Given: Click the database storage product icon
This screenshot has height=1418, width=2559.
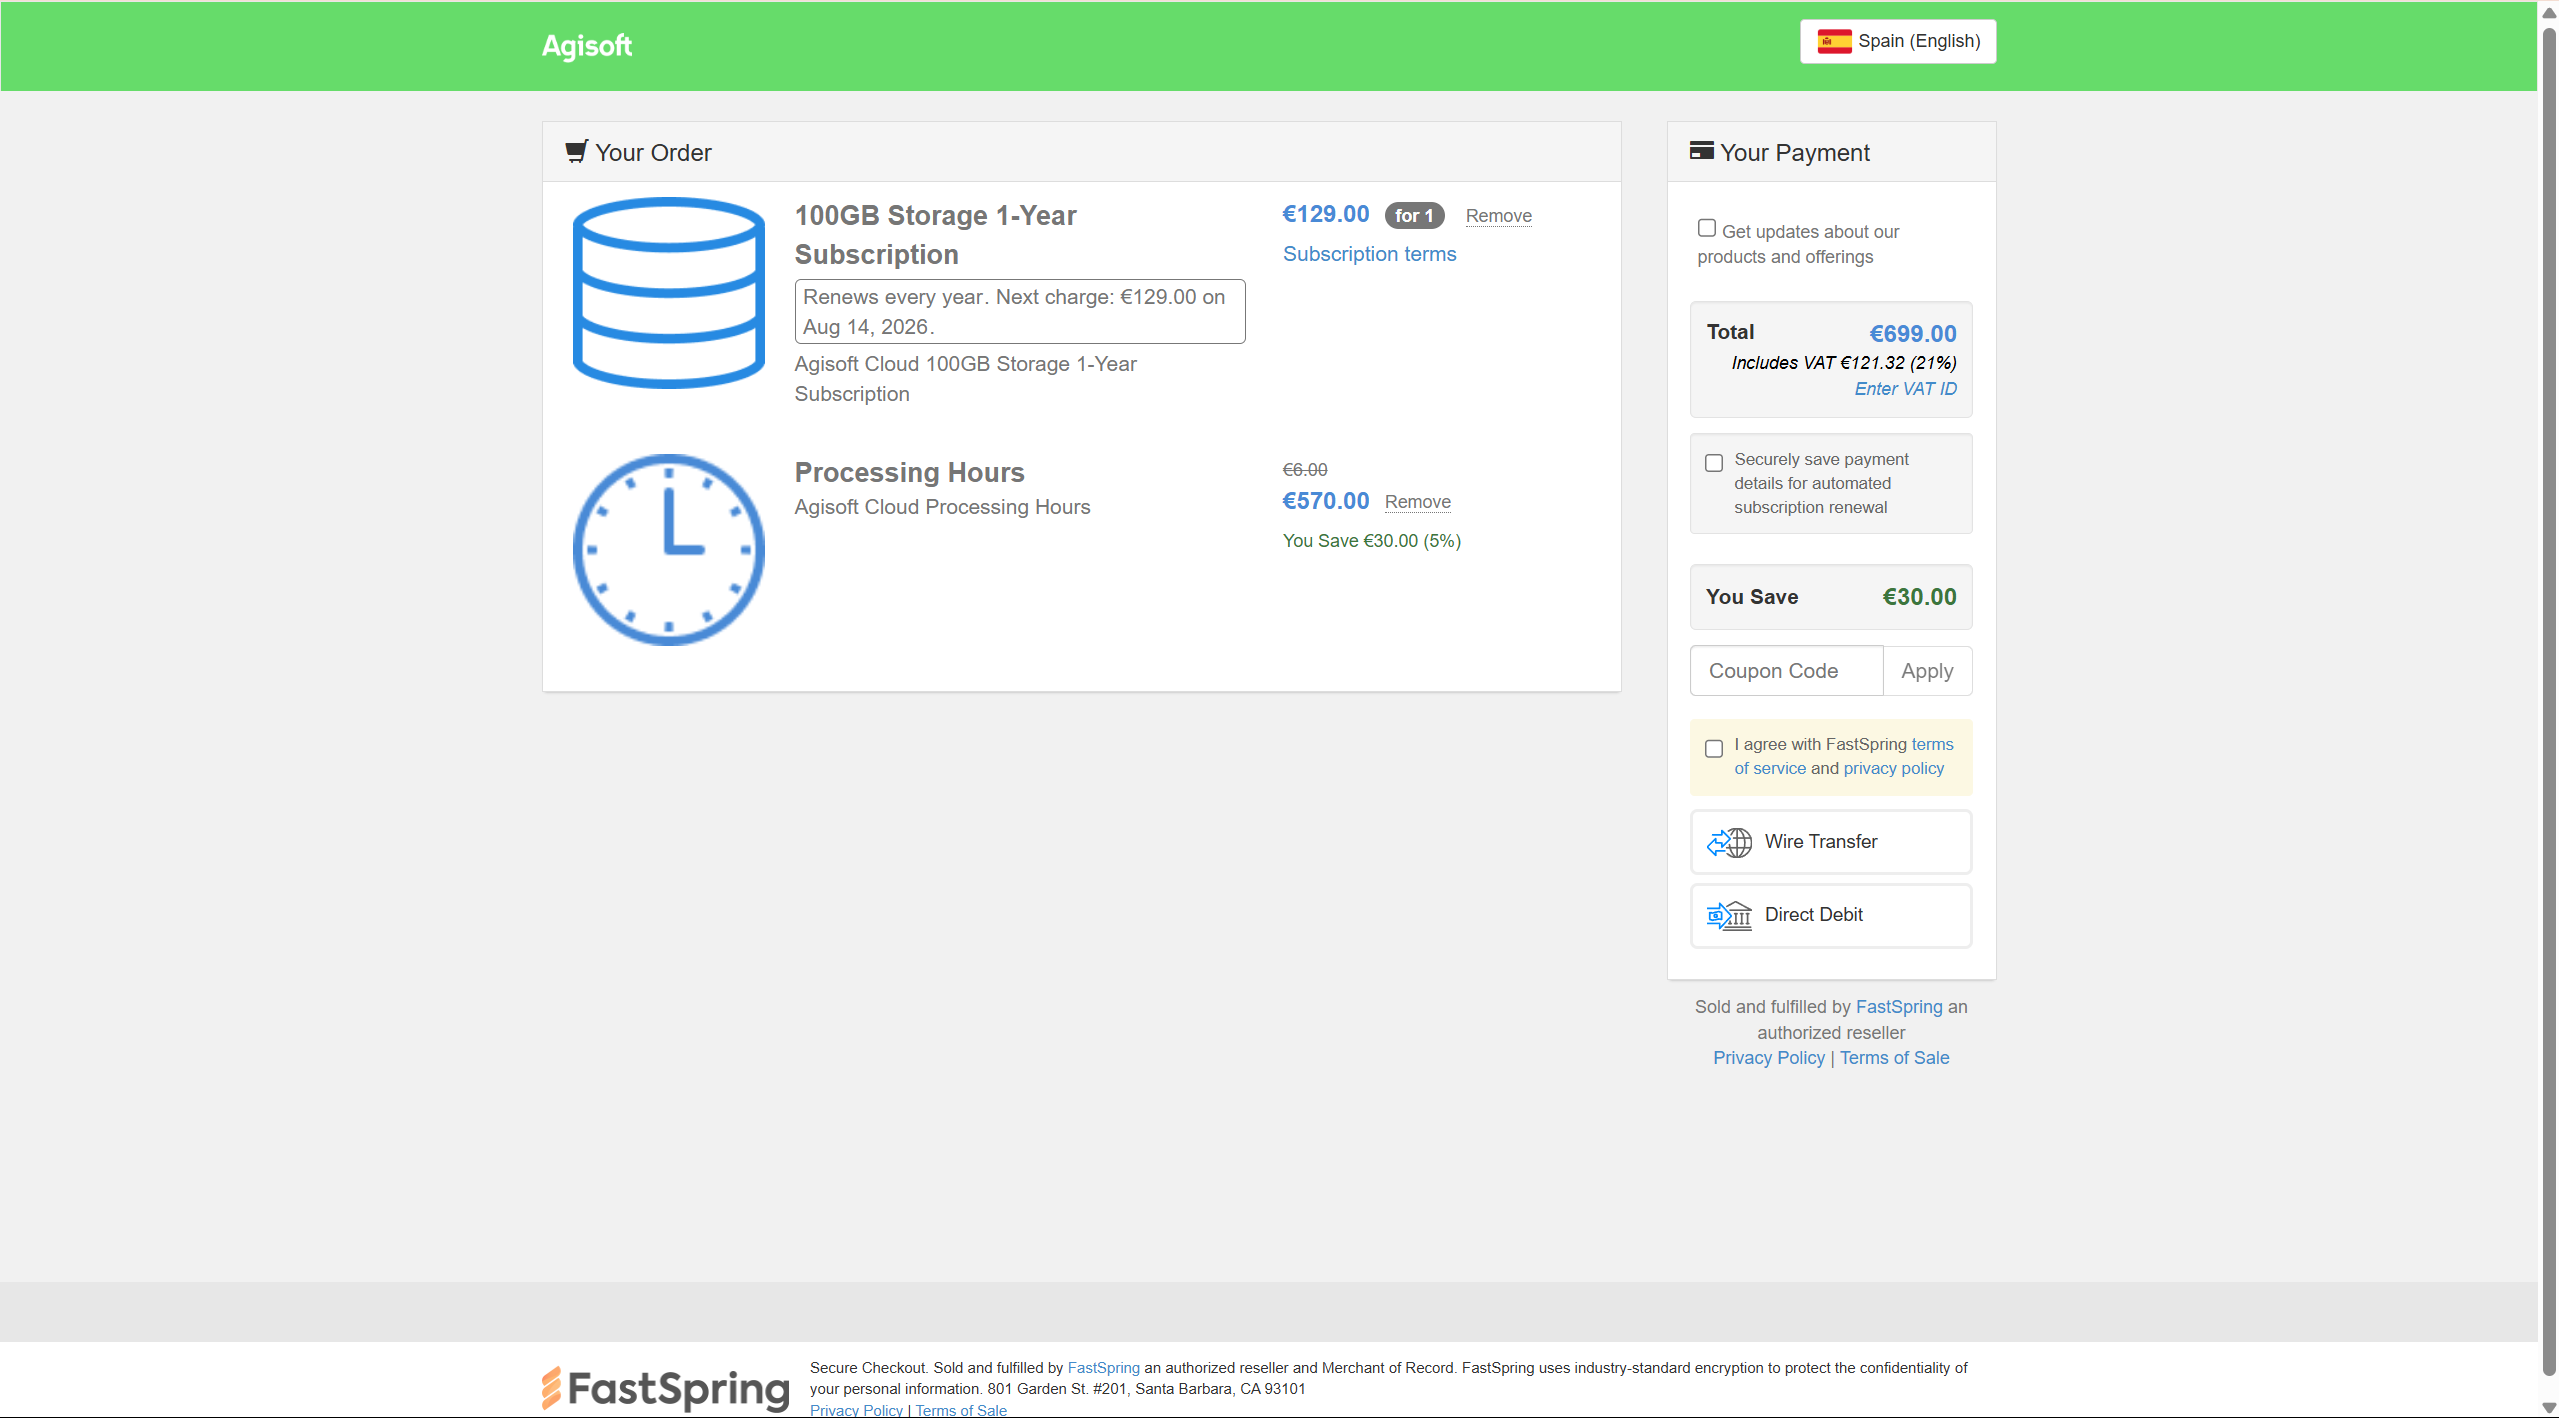Looking at the screenshot, I should click(x=668, y=292).
